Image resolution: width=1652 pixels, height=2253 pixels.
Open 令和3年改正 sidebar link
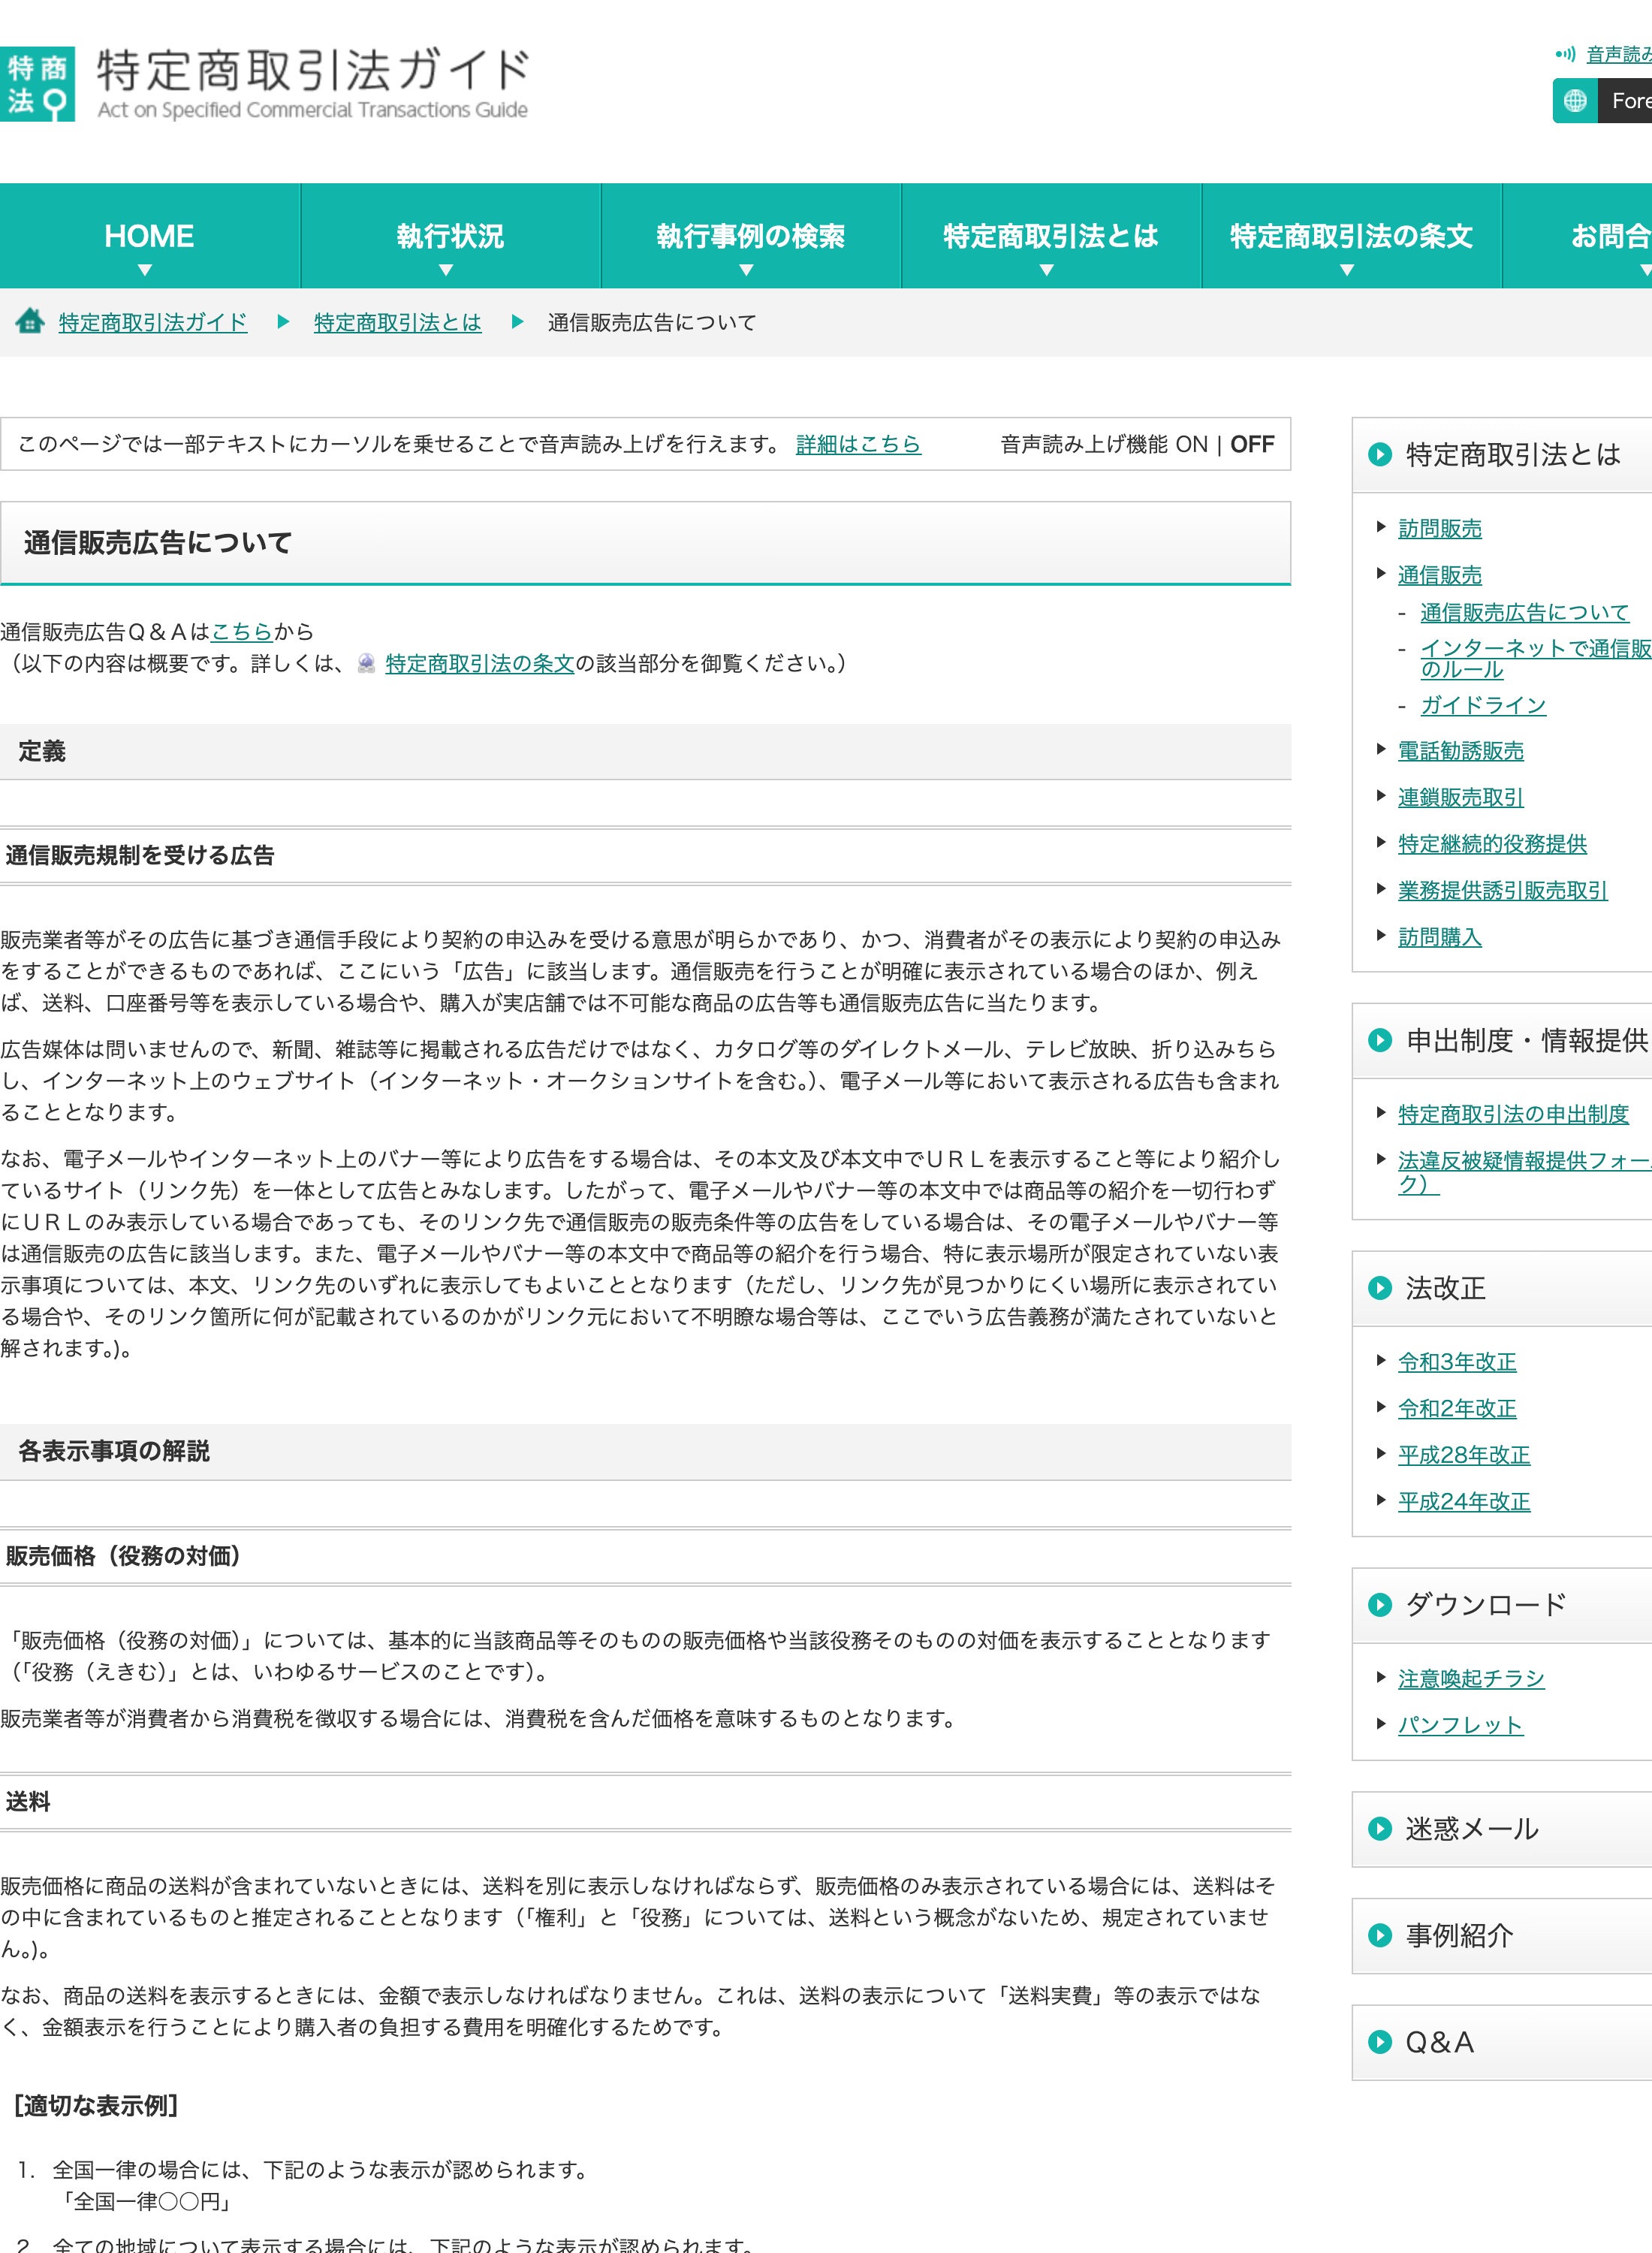(x=1457, y=1362)
